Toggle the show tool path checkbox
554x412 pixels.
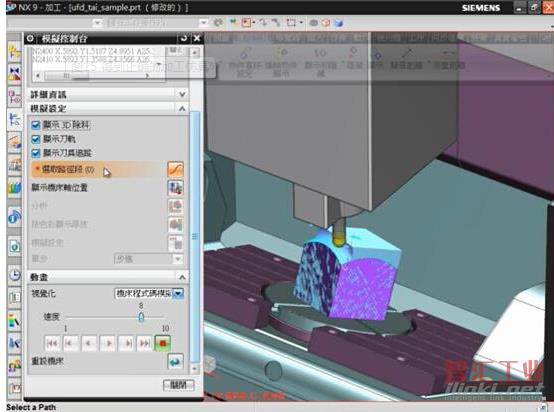coord(36,139)
